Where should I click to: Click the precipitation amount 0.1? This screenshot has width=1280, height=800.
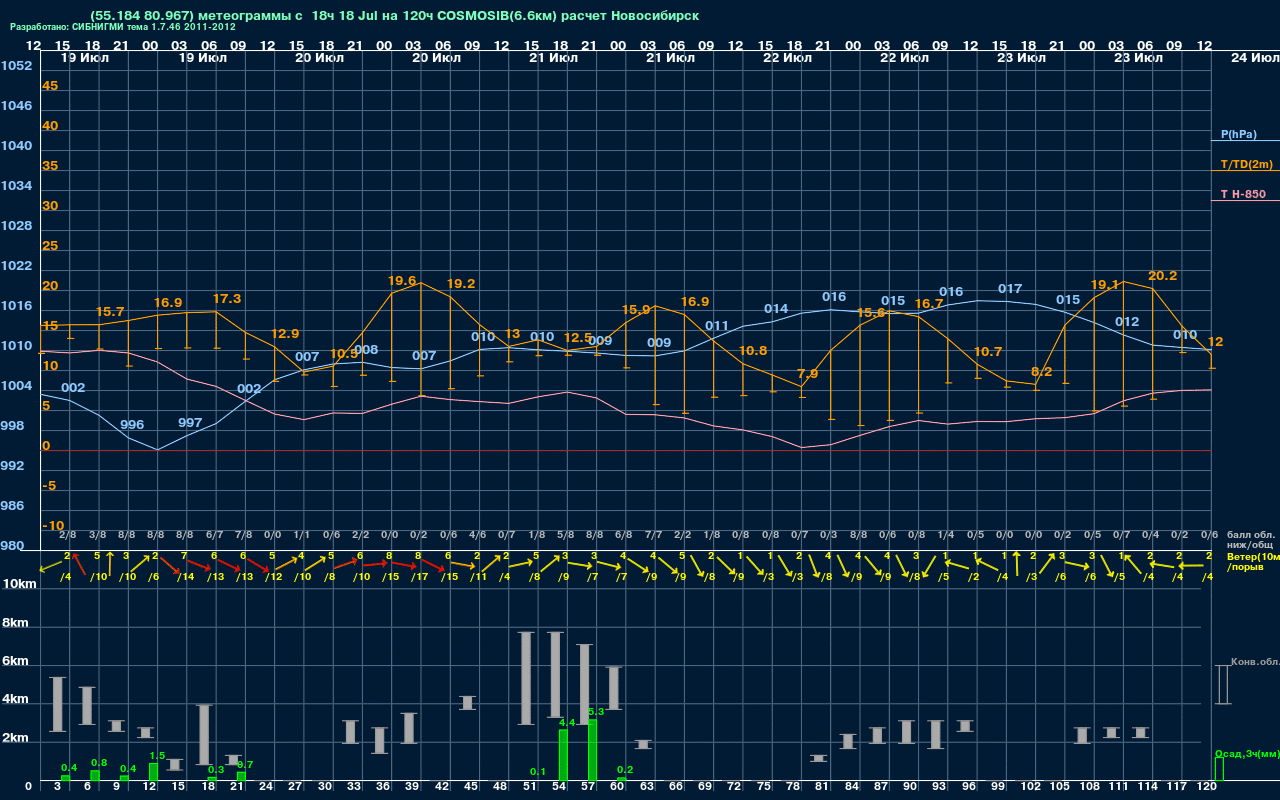coord(538,772)
